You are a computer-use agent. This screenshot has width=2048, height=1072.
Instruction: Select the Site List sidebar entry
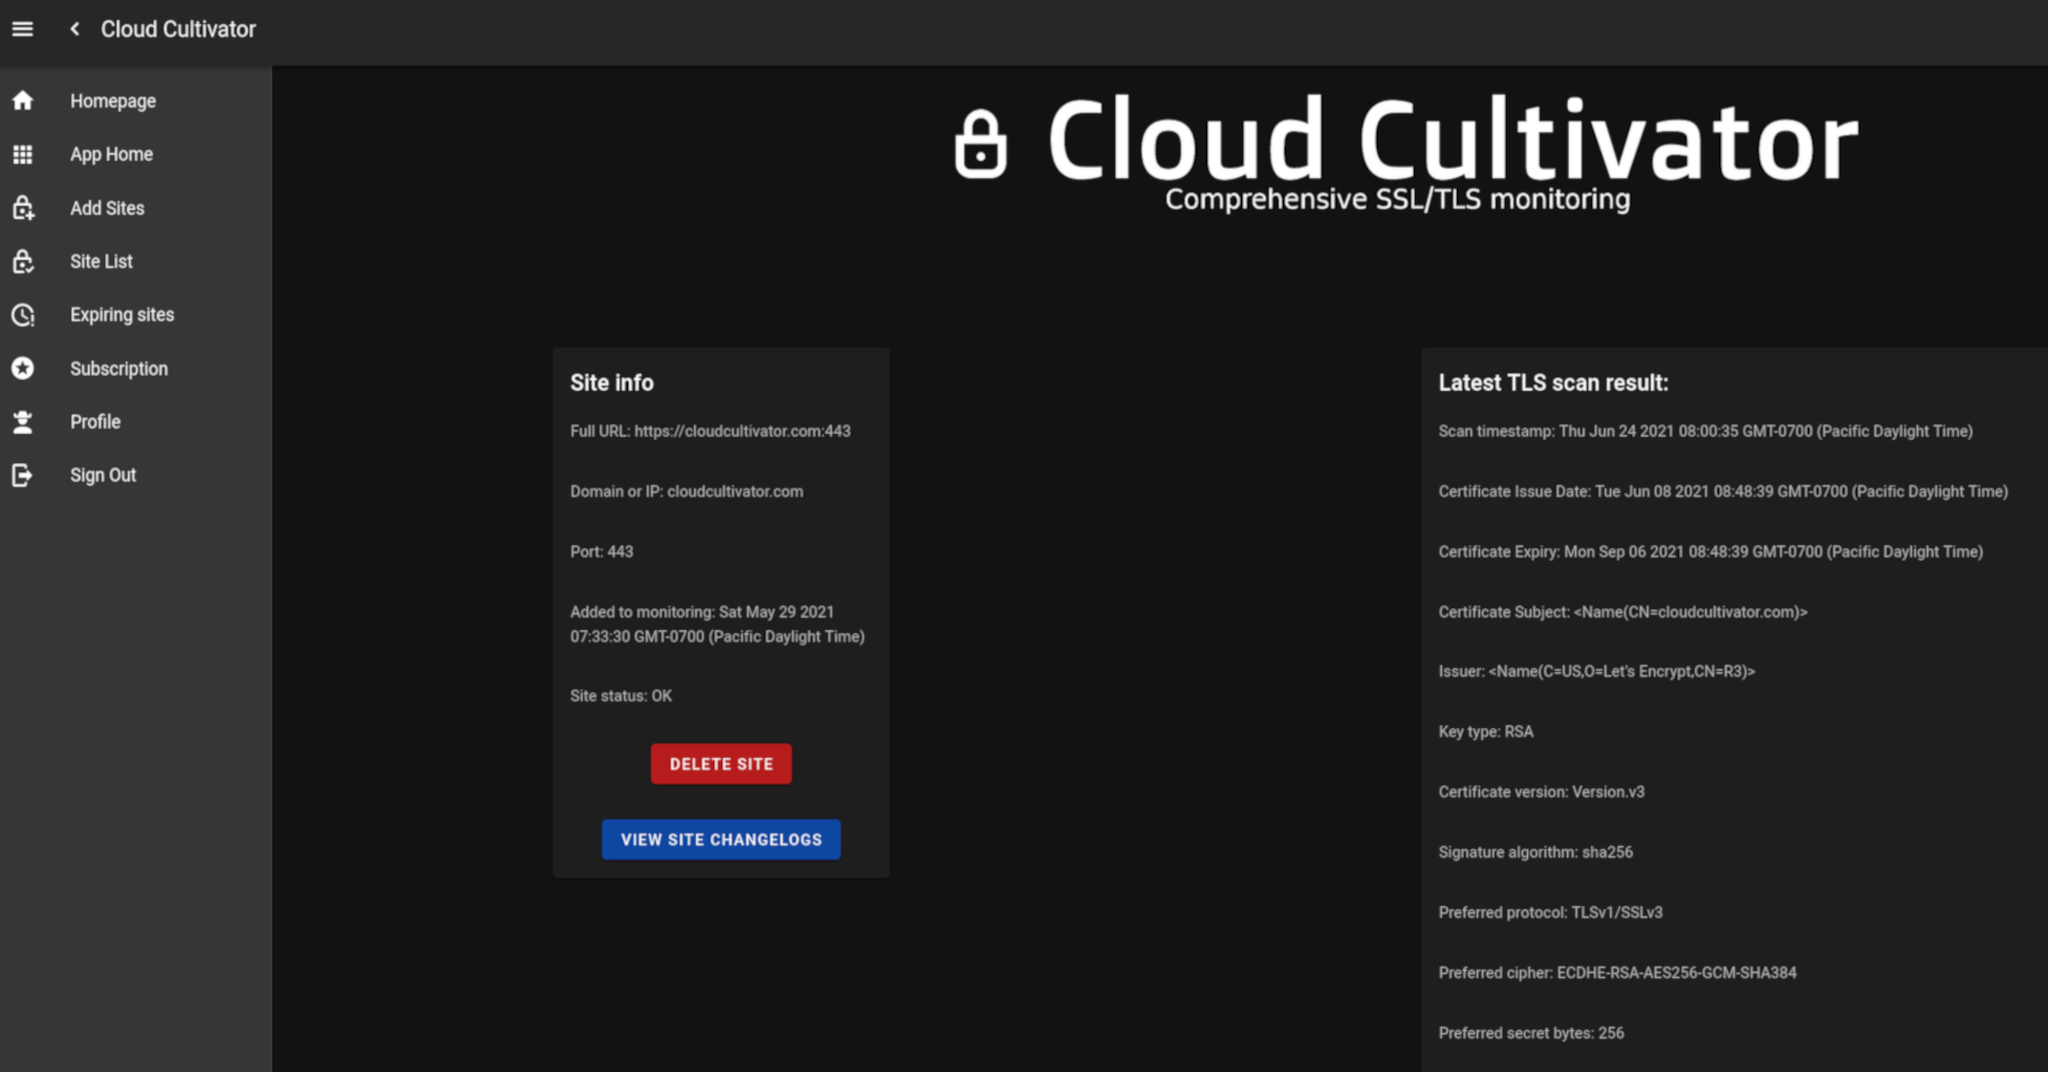[x=101, y=261]
